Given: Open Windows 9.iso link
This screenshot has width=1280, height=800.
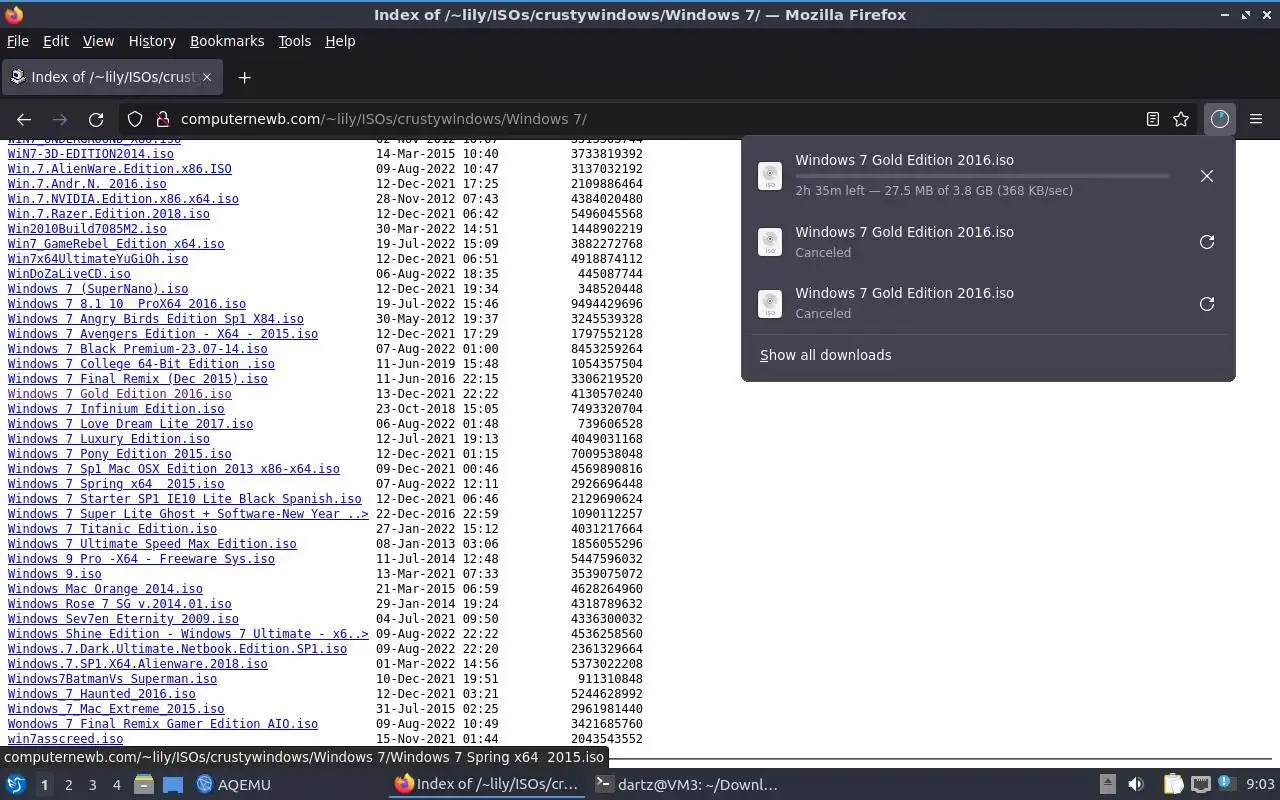Looking at the screenshot, I should click(54, 574).
